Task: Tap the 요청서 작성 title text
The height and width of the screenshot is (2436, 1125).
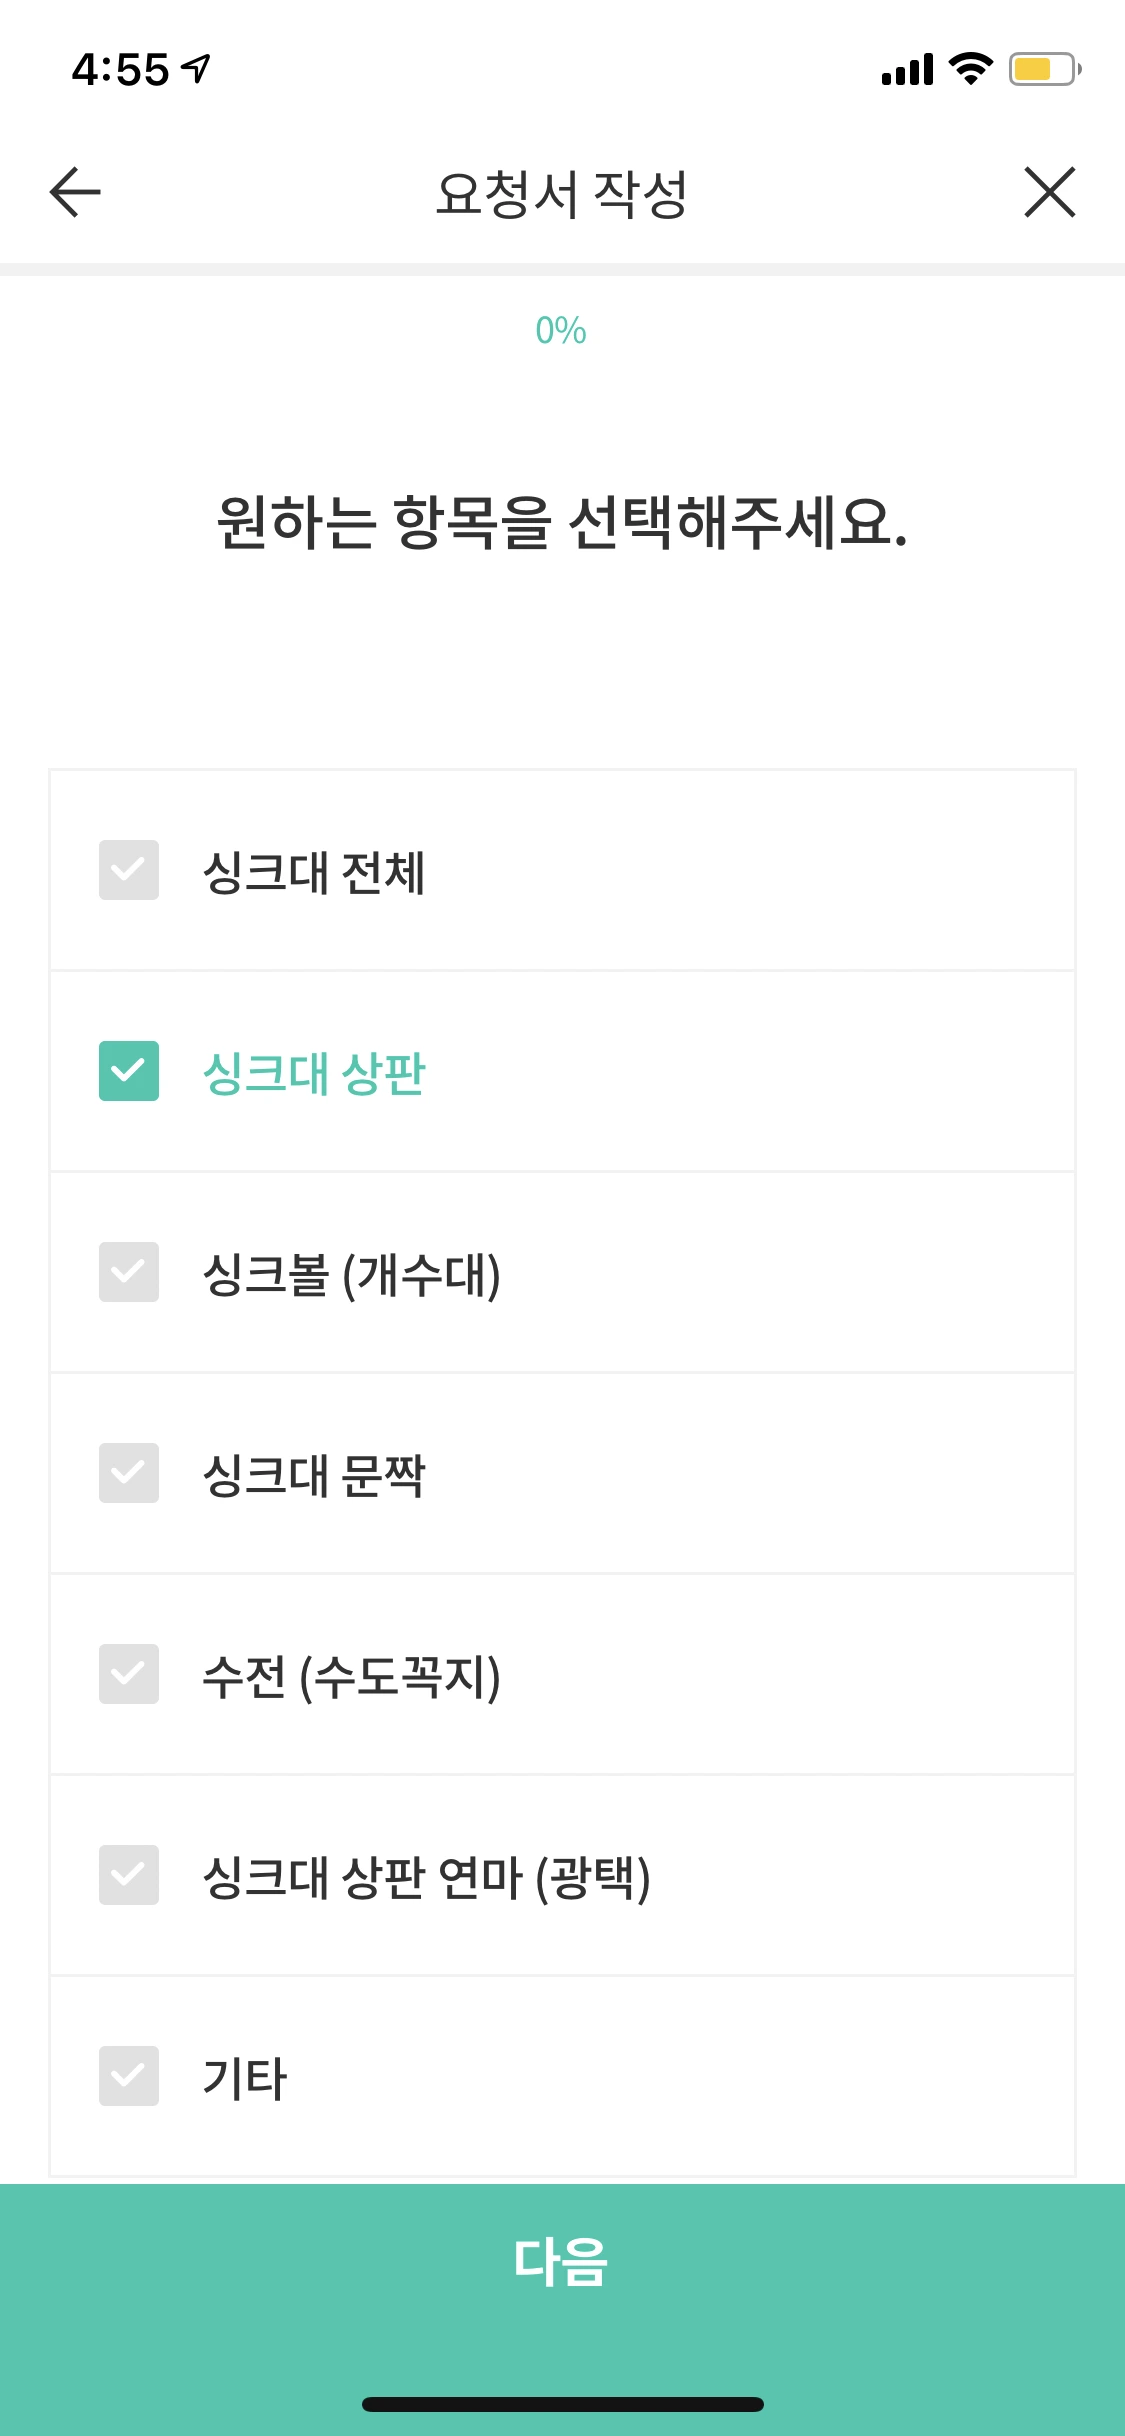Action: pos(562,193)
